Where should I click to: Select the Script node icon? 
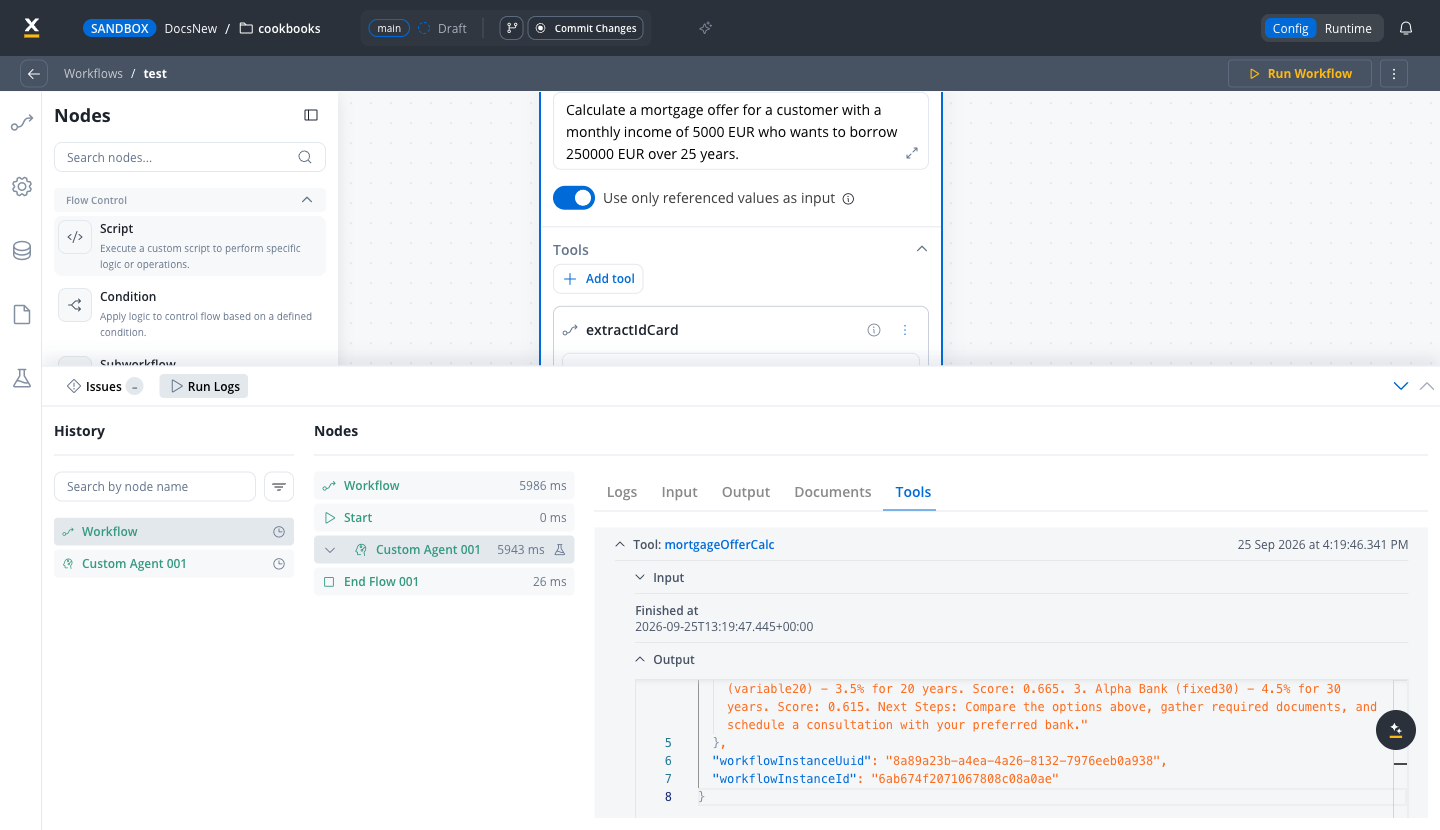tap(75, 237)
